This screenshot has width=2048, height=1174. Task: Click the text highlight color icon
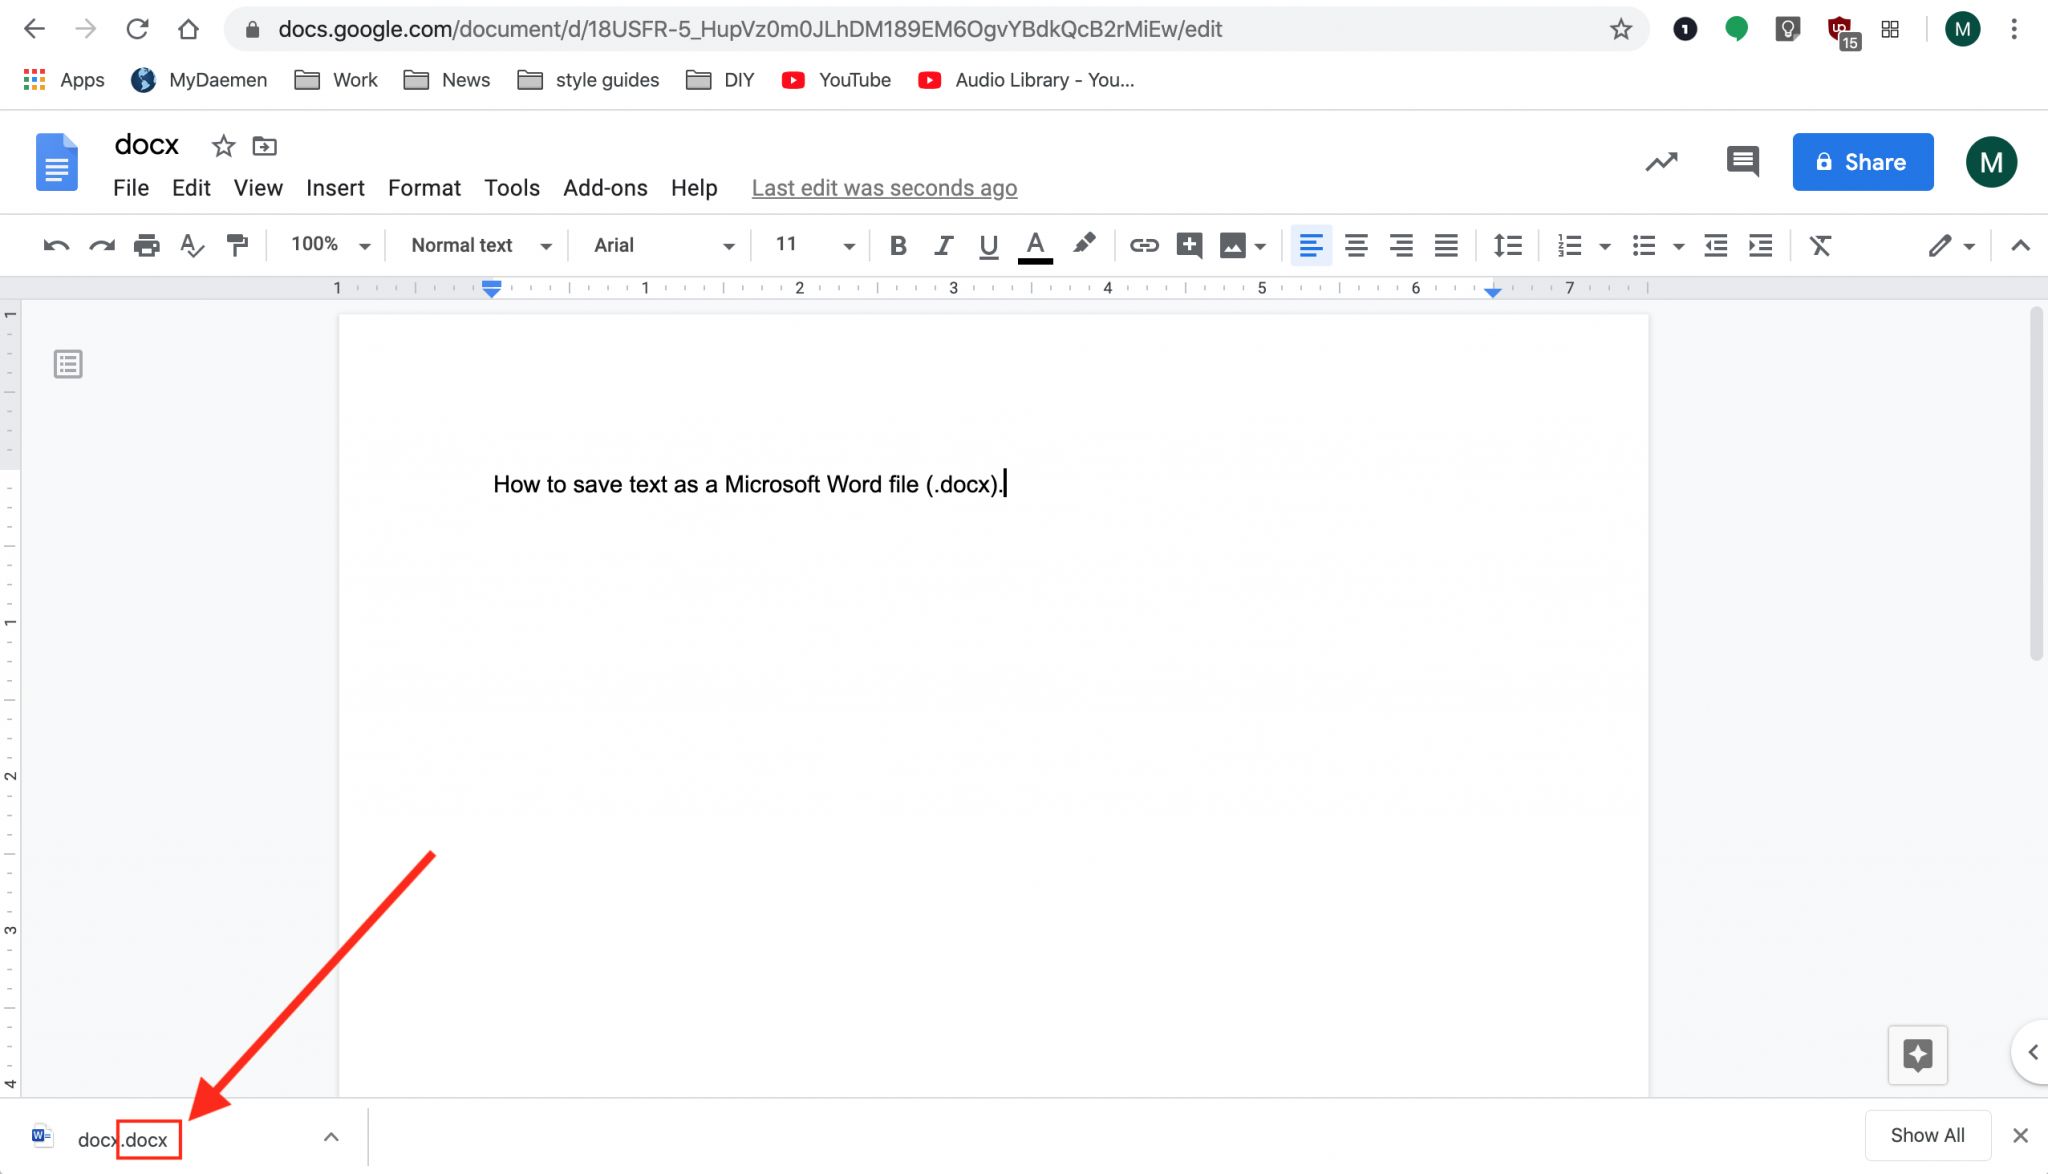tap(1083, 245)
